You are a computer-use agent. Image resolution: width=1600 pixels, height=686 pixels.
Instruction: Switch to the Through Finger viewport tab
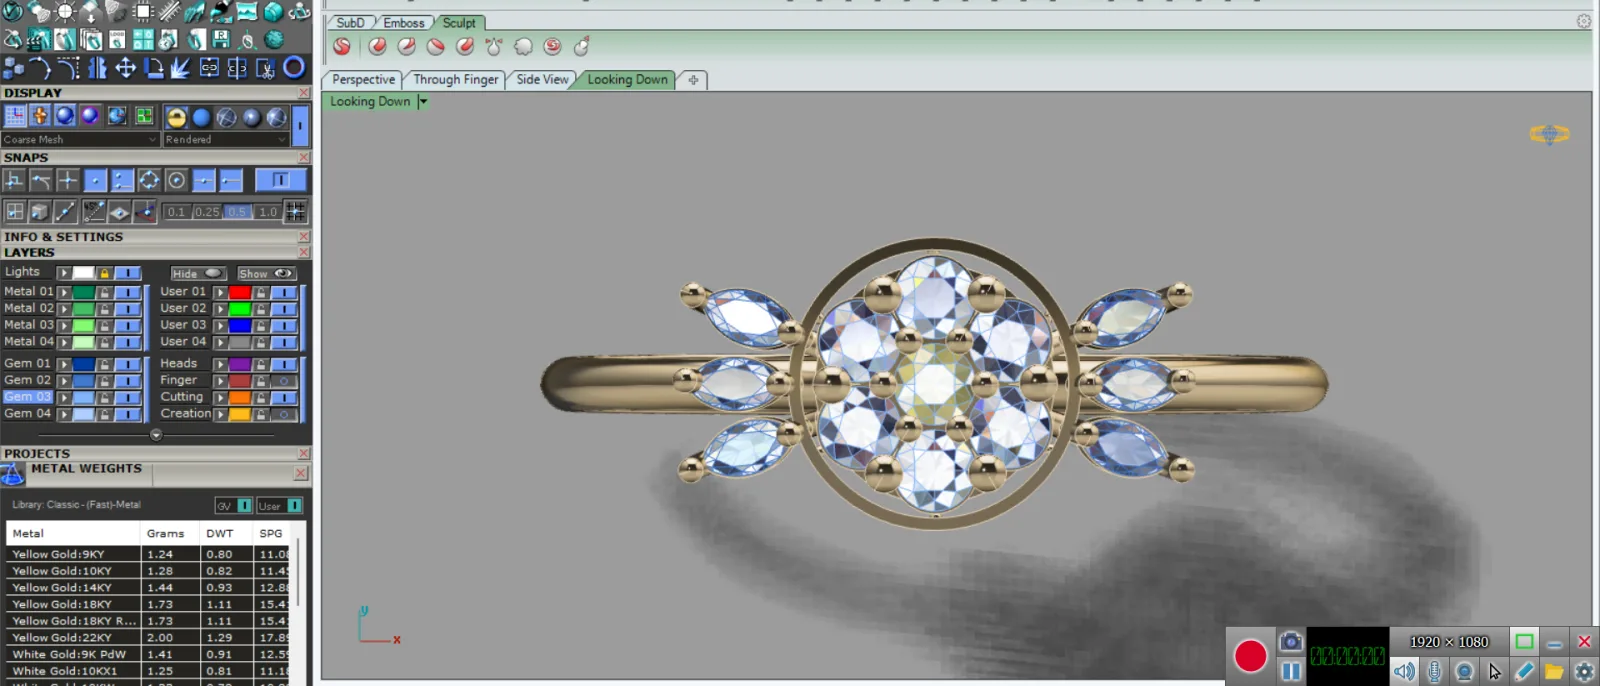pos(455,79)
